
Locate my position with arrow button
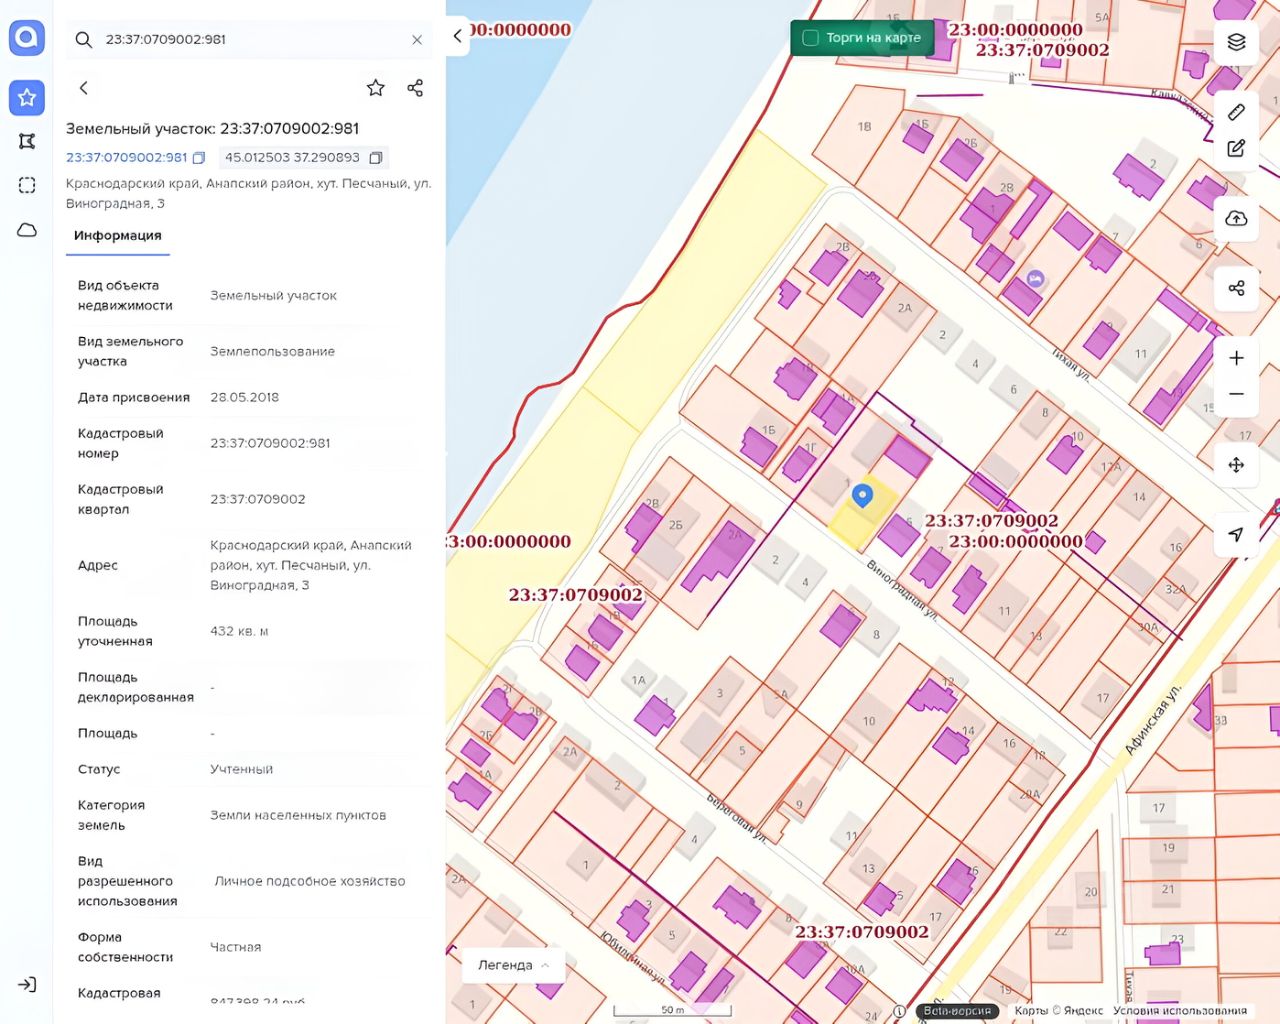1236,534
